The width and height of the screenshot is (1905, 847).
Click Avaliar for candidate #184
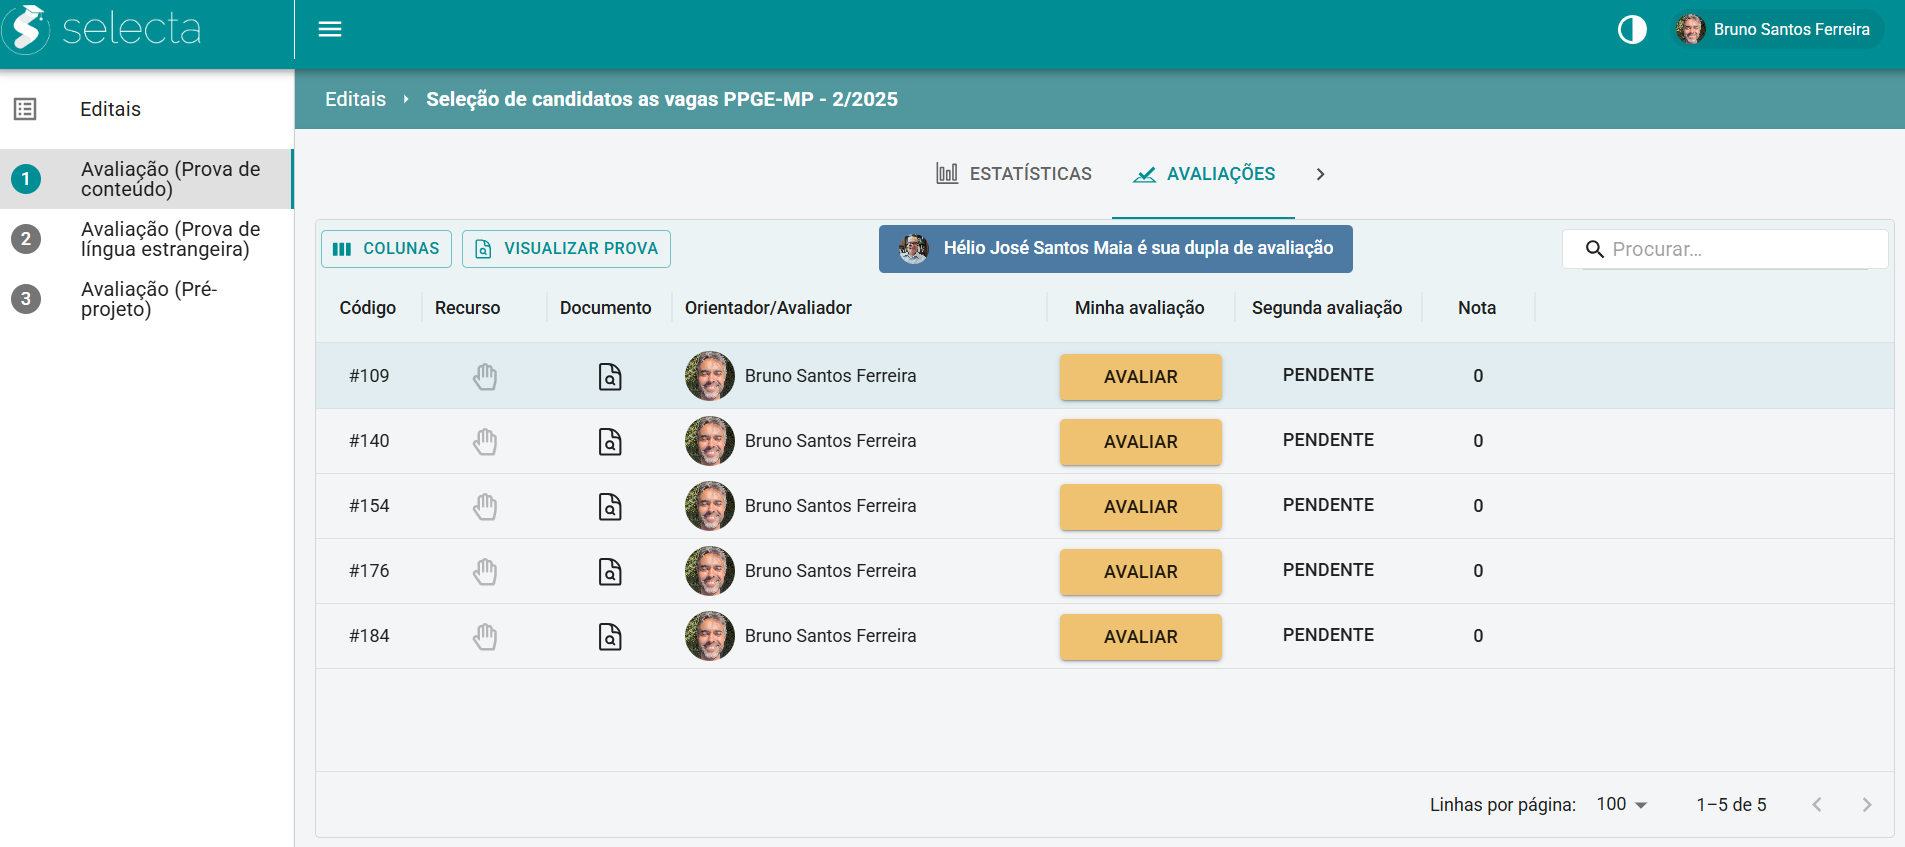[1141, 637]
